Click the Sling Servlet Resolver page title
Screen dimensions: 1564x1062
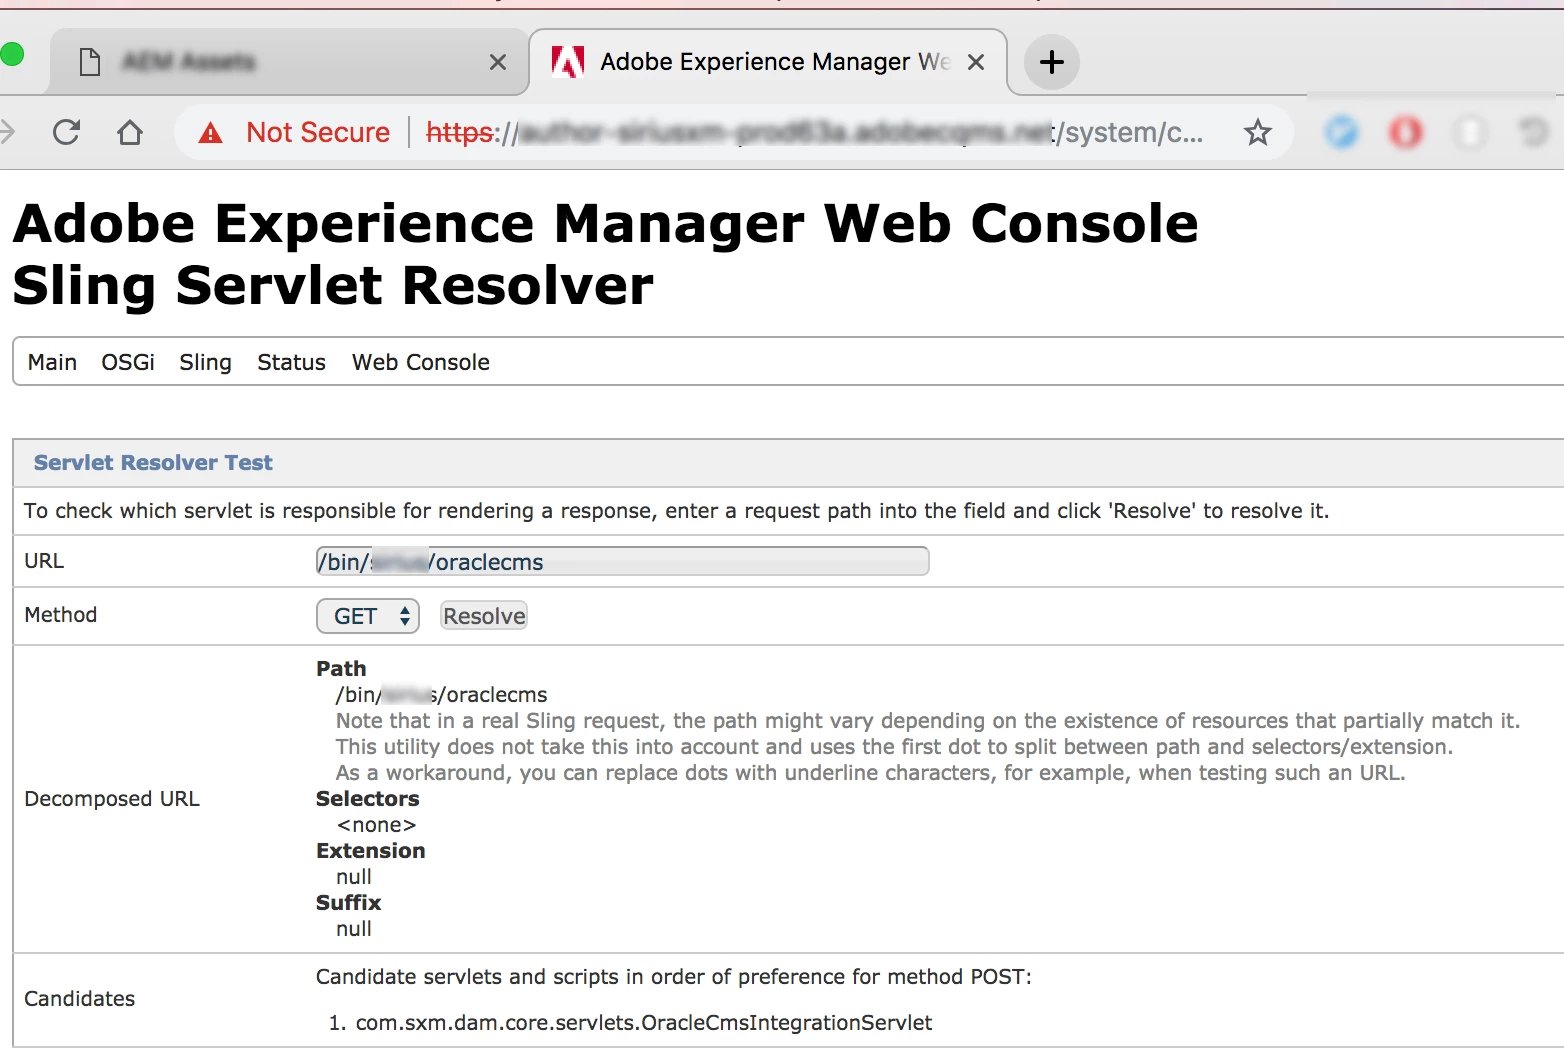tap(333, 286)
